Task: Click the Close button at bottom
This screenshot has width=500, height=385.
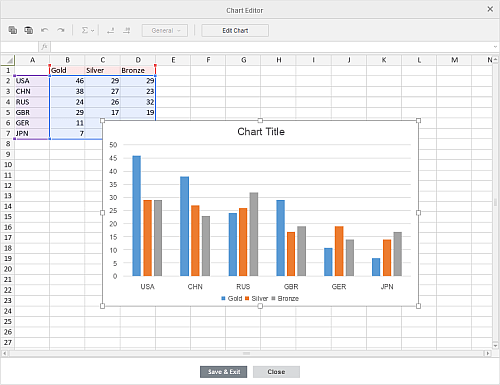Action: 276,372
